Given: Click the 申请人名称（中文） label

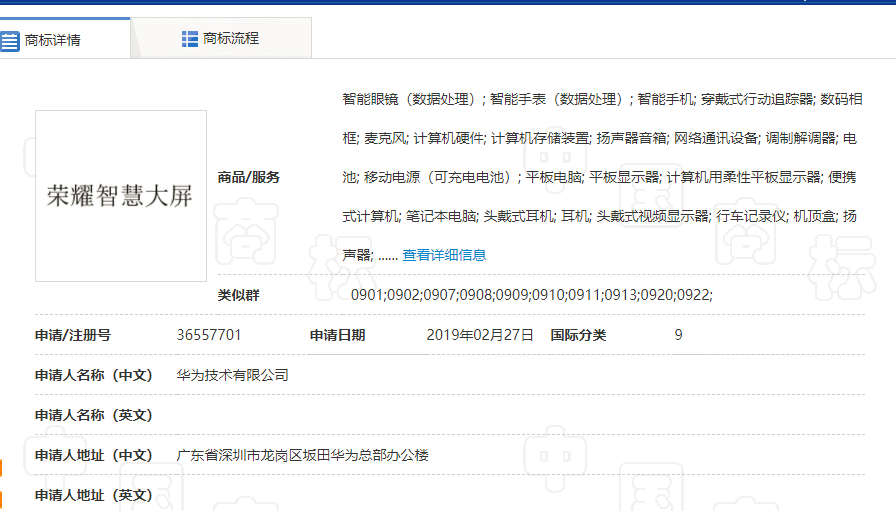Looking at the screenshot, I should (x=94, y=375).
